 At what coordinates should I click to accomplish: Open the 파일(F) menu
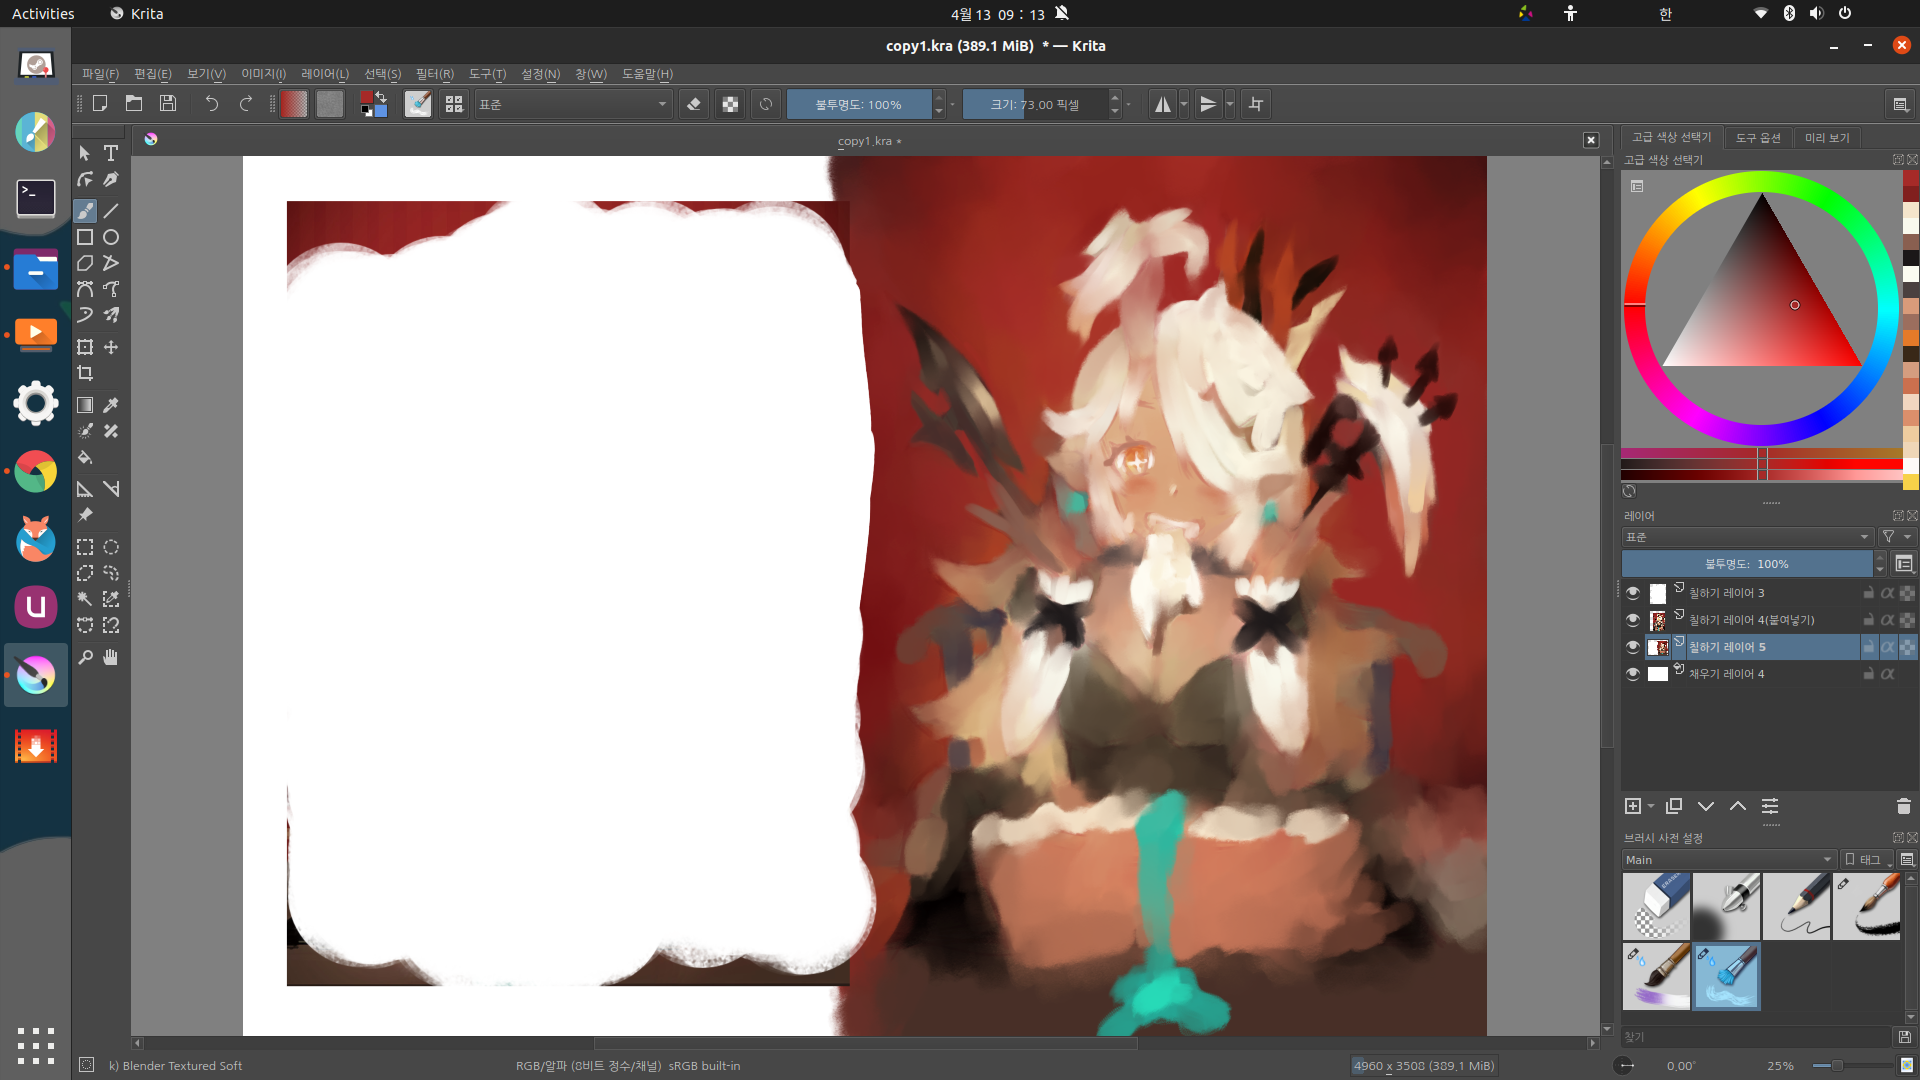tap(100, 74)
